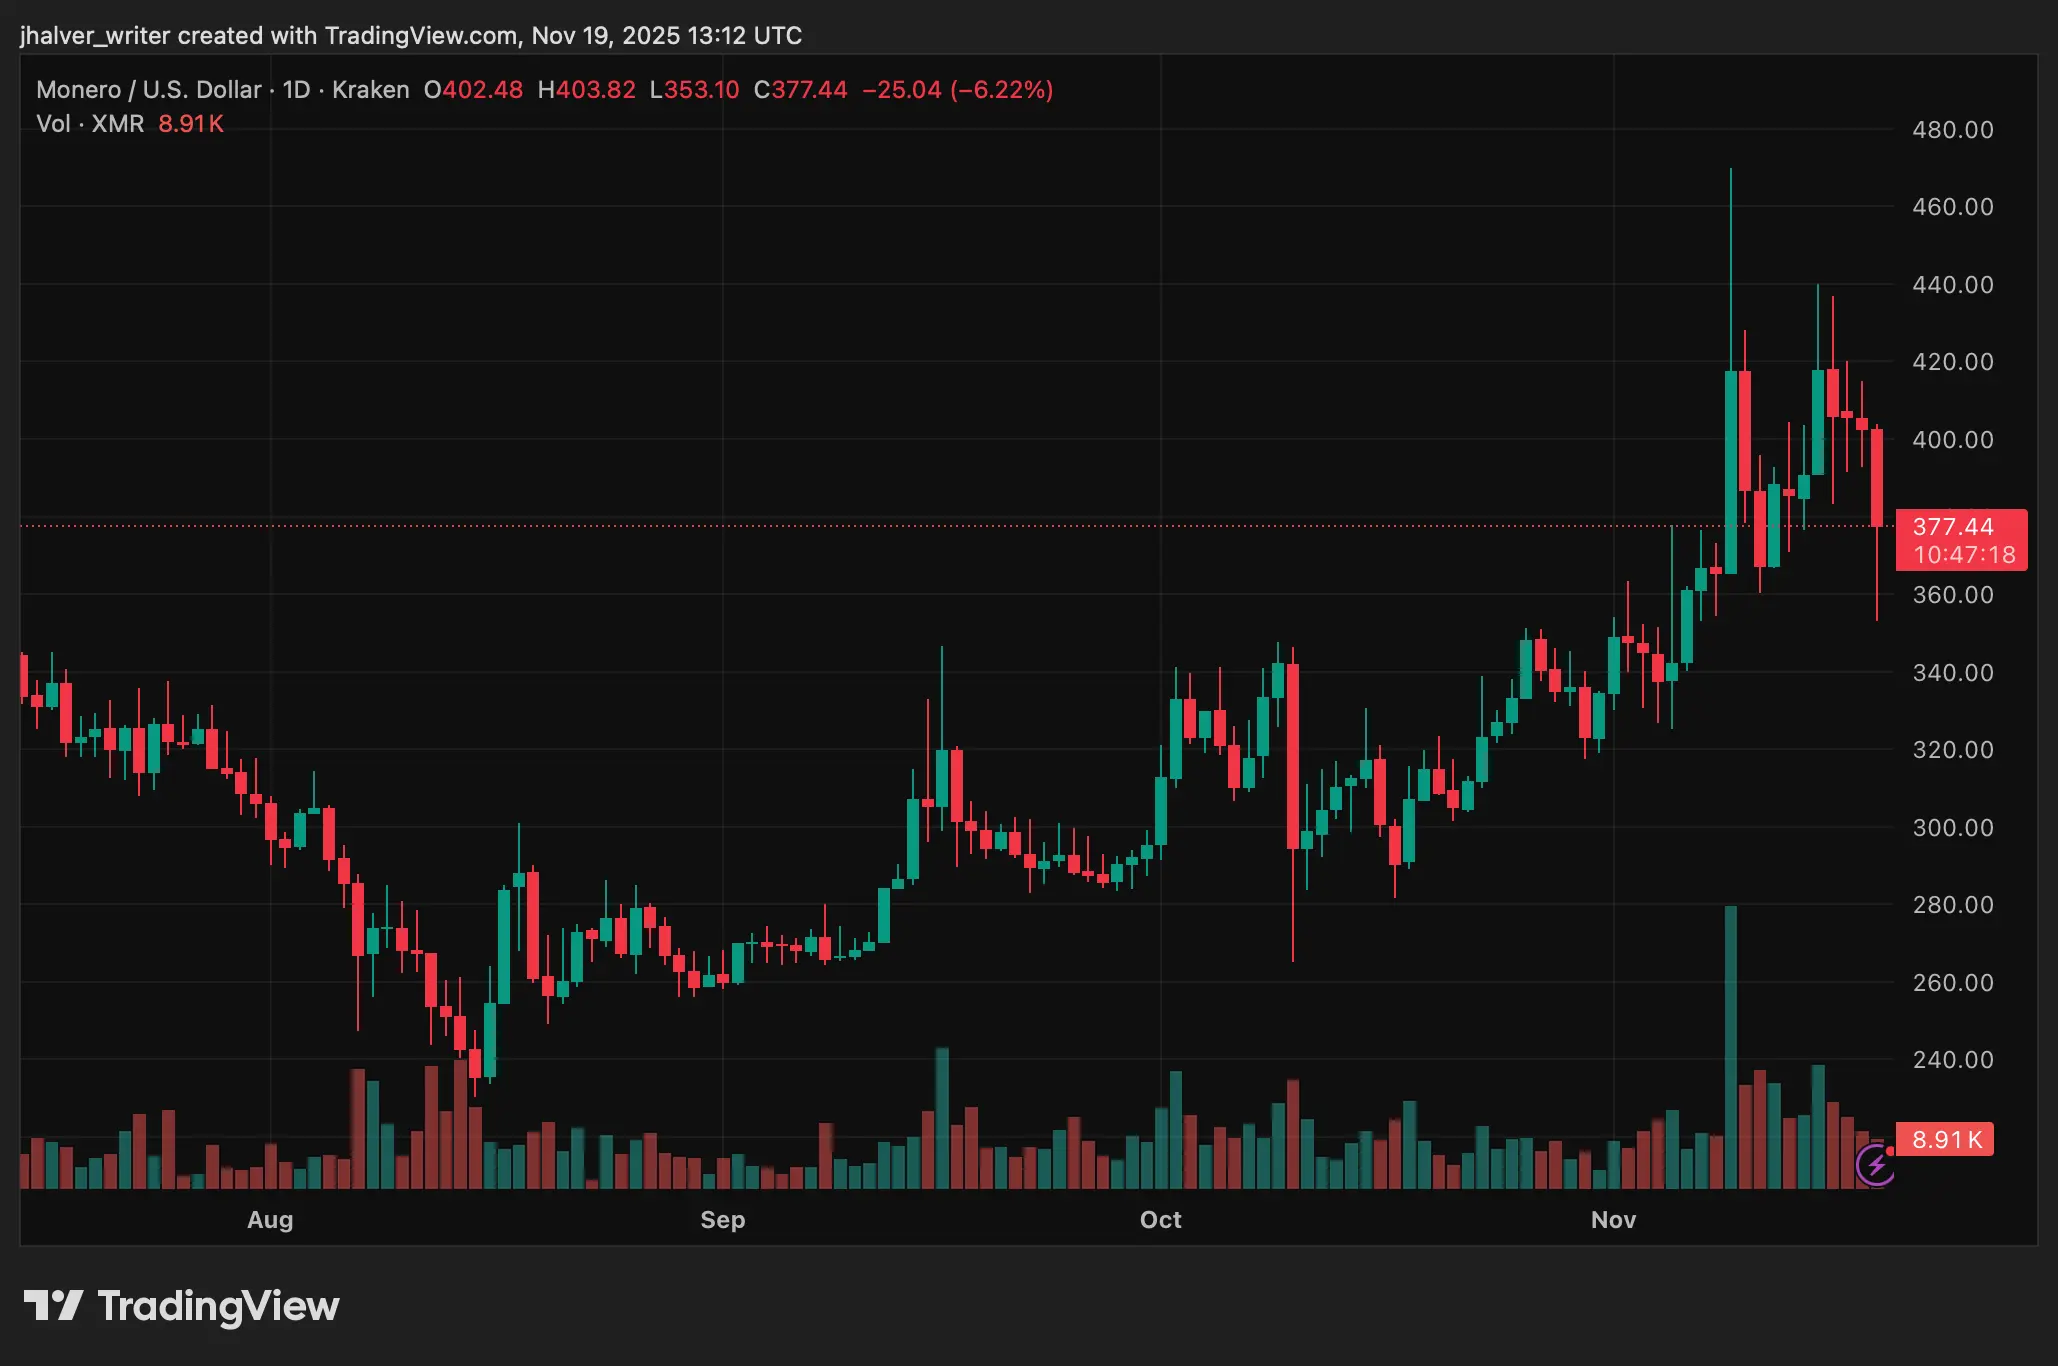Click the jhalver_writer attribution link
The height and width of the screenshot is (1366, 2058).
point(95,35)
